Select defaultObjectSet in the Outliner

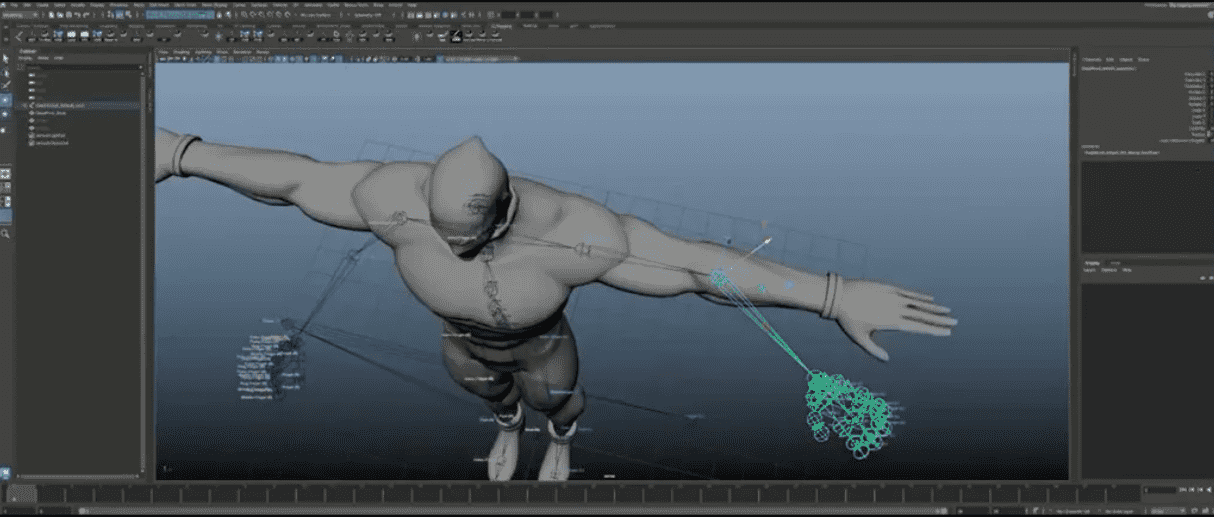52,143
